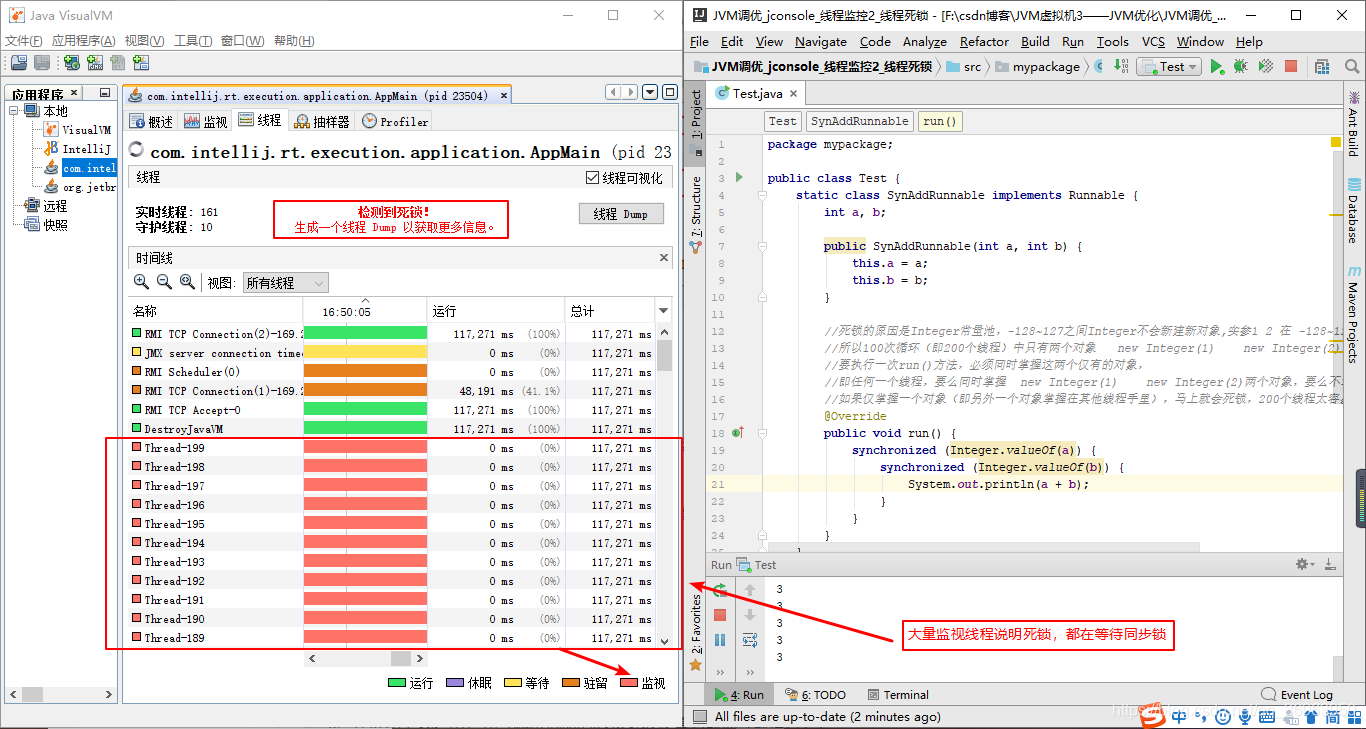Open the Event Log button
Viewport: 1366px width, 729px height.
[x=1298, y=695]
